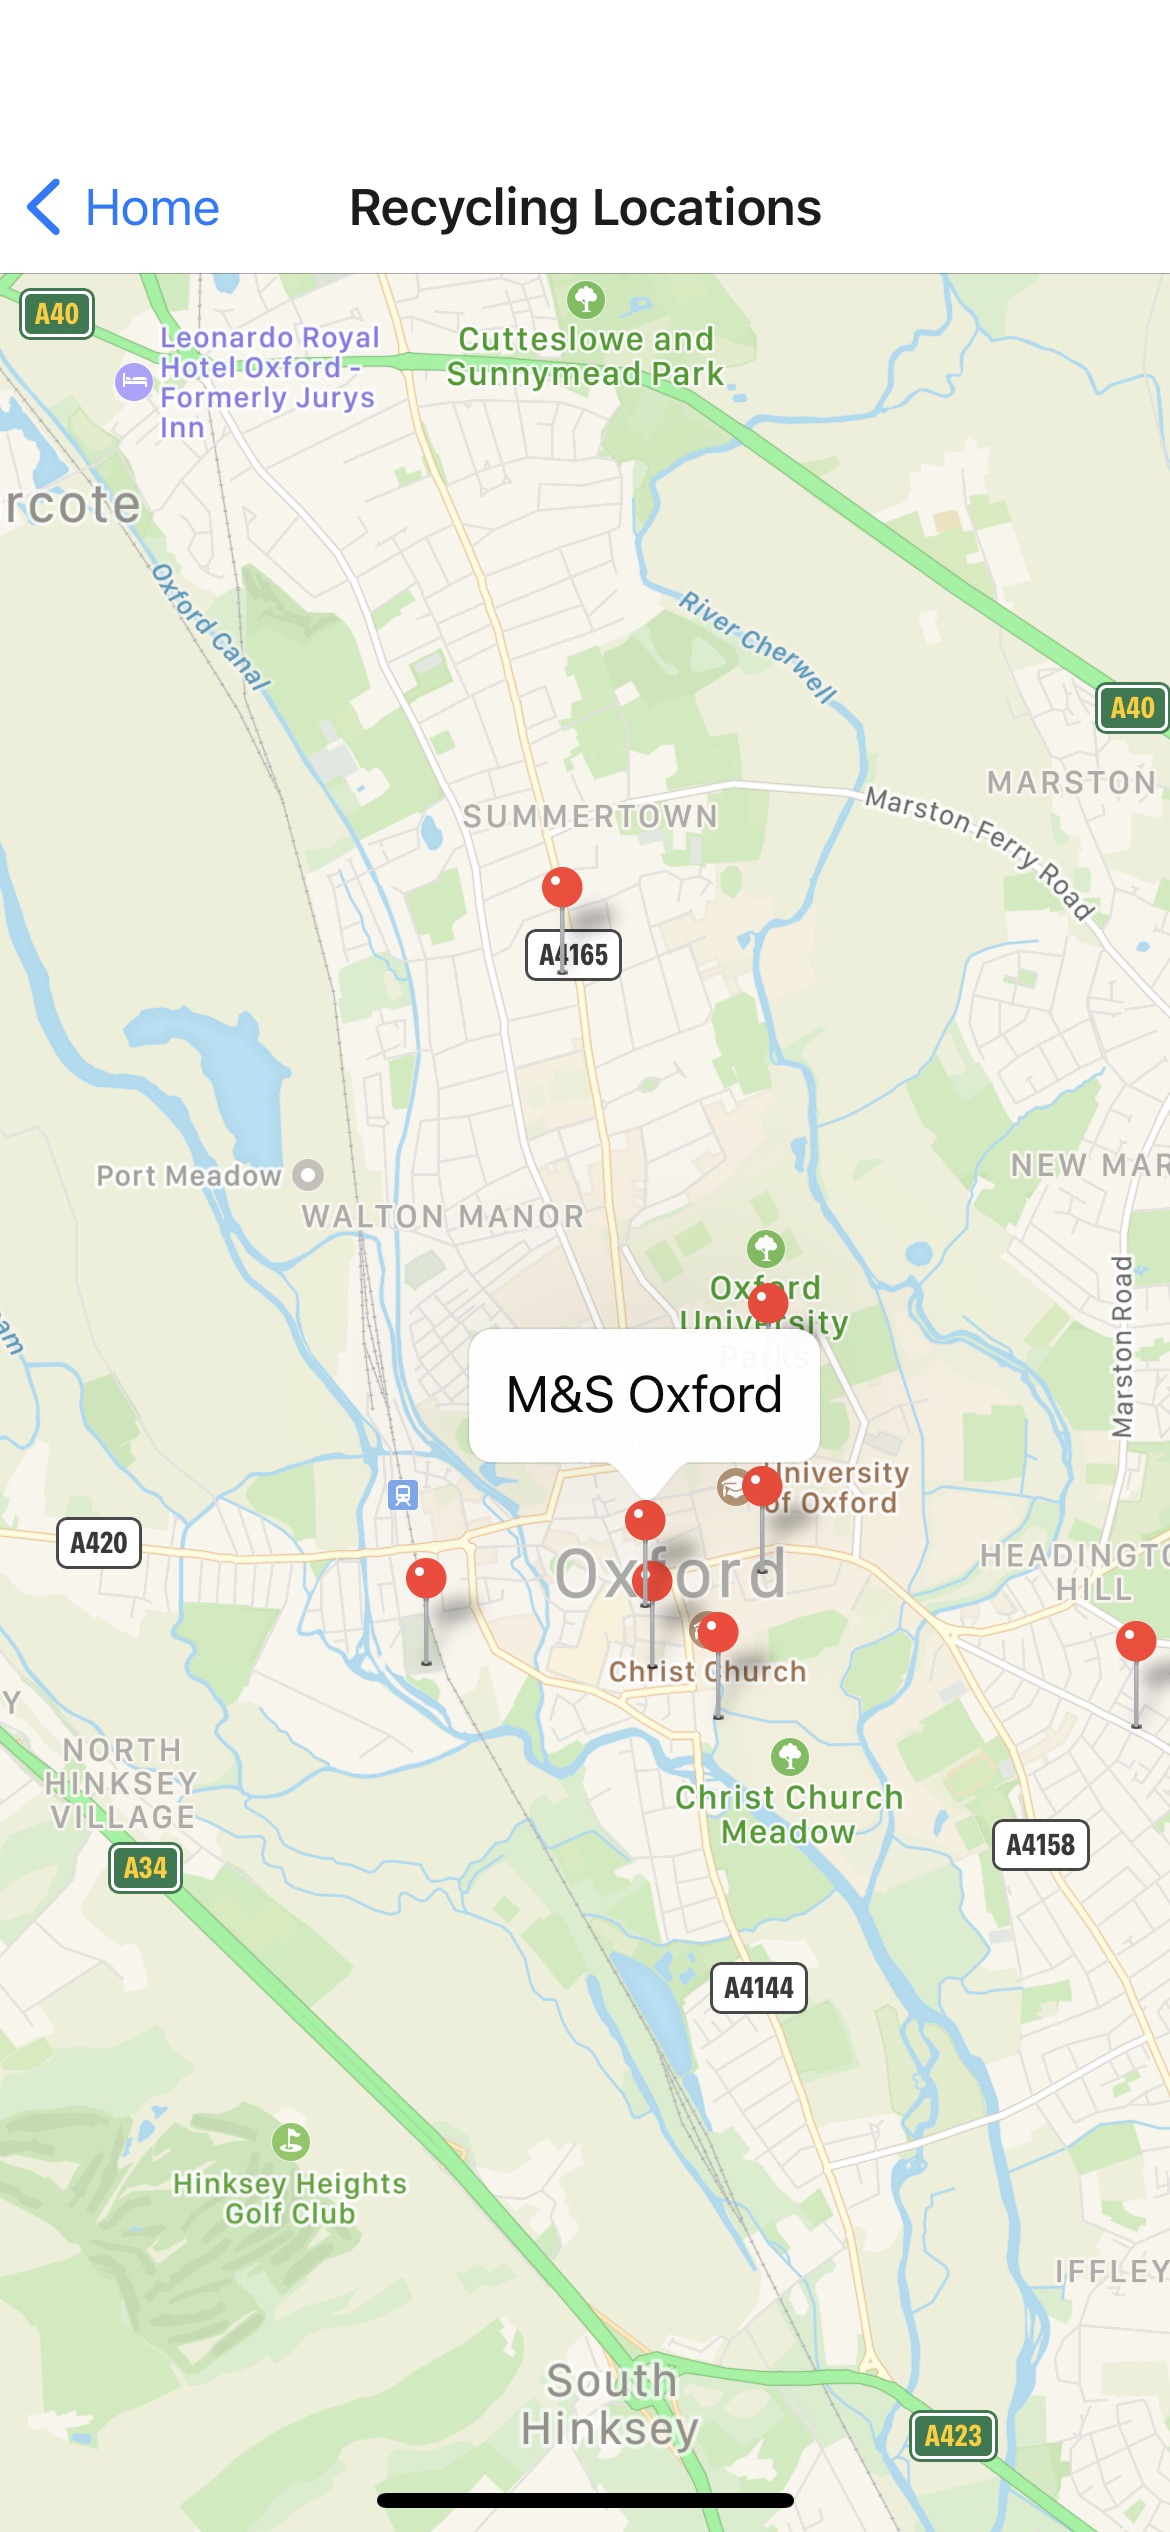Tap the Leonardo Royal Hotel bed icon
Screen dimensions: 1170x2532
(x=134, y=382)
